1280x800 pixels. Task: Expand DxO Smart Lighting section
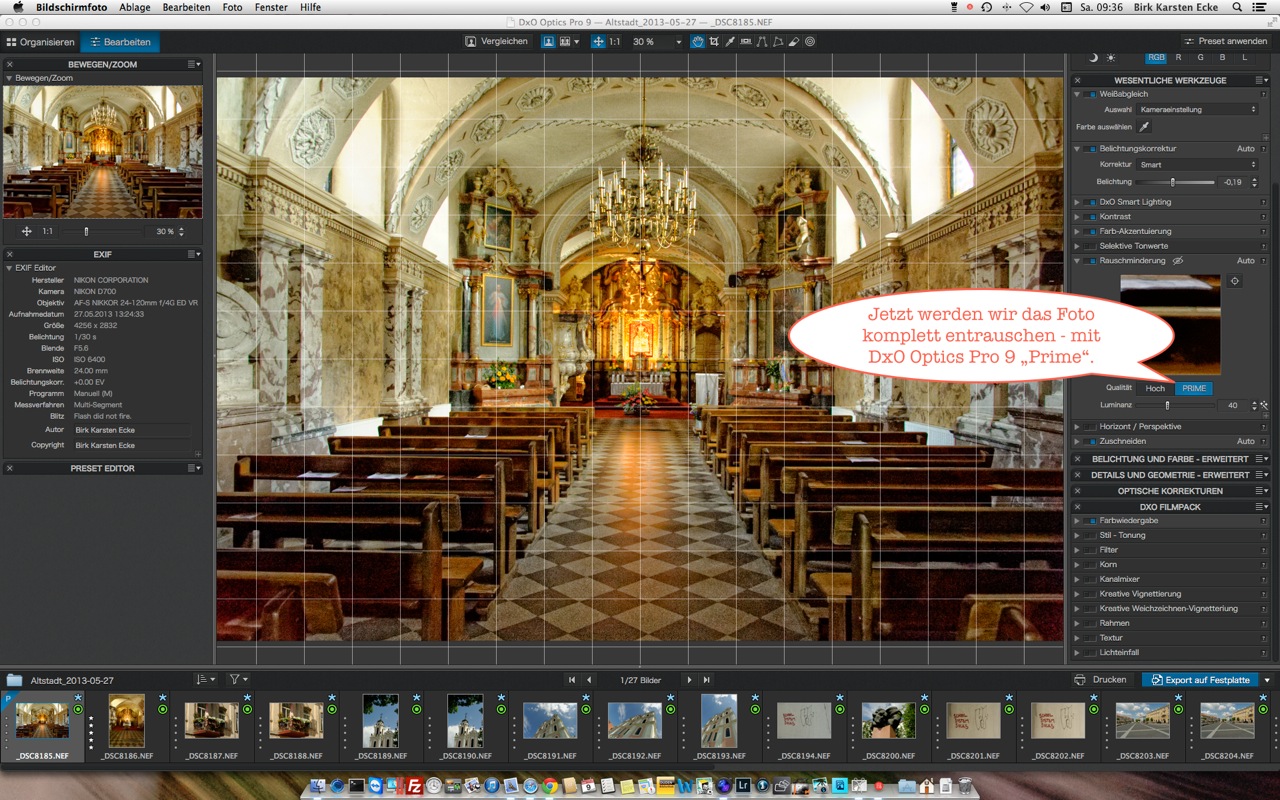[1077, 202]
